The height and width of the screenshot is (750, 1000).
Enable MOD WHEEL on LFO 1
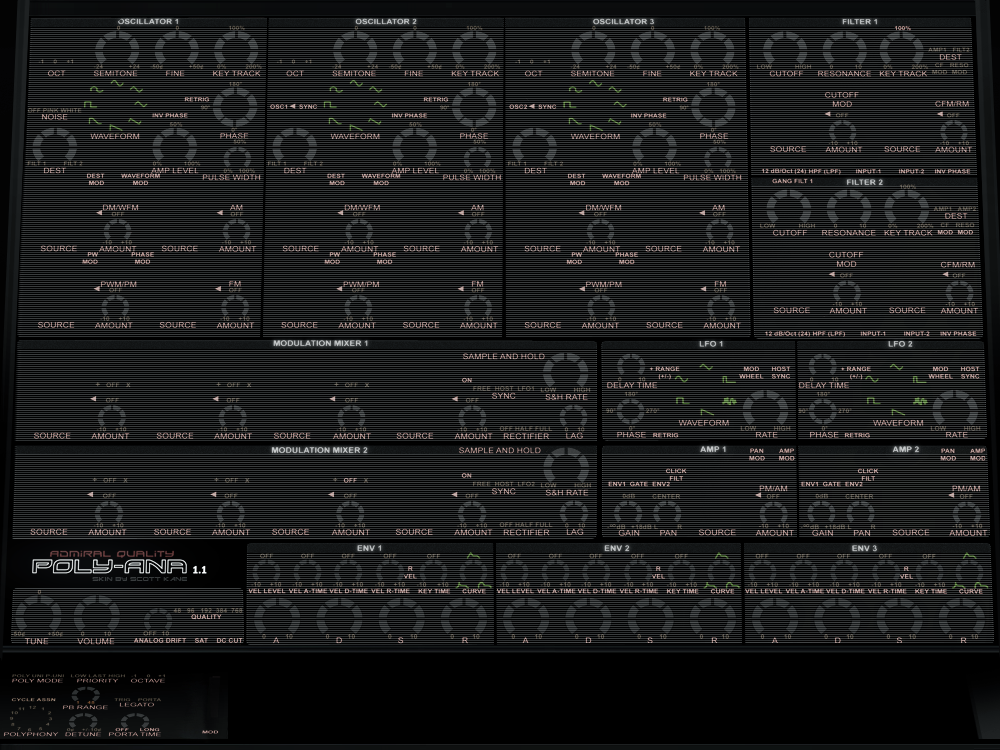pos(751,372)
